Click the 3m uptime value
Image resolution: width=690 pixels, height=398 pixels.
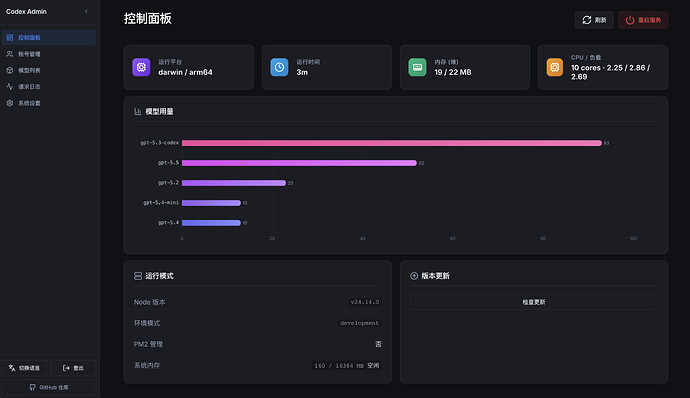(x=302, y=72)
